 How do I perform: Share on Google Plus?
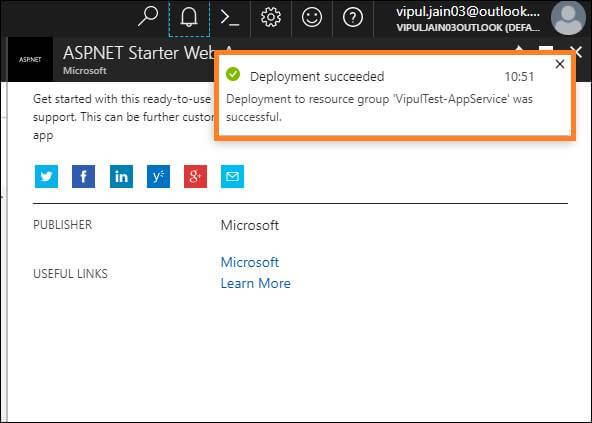[x=195, y=176]
